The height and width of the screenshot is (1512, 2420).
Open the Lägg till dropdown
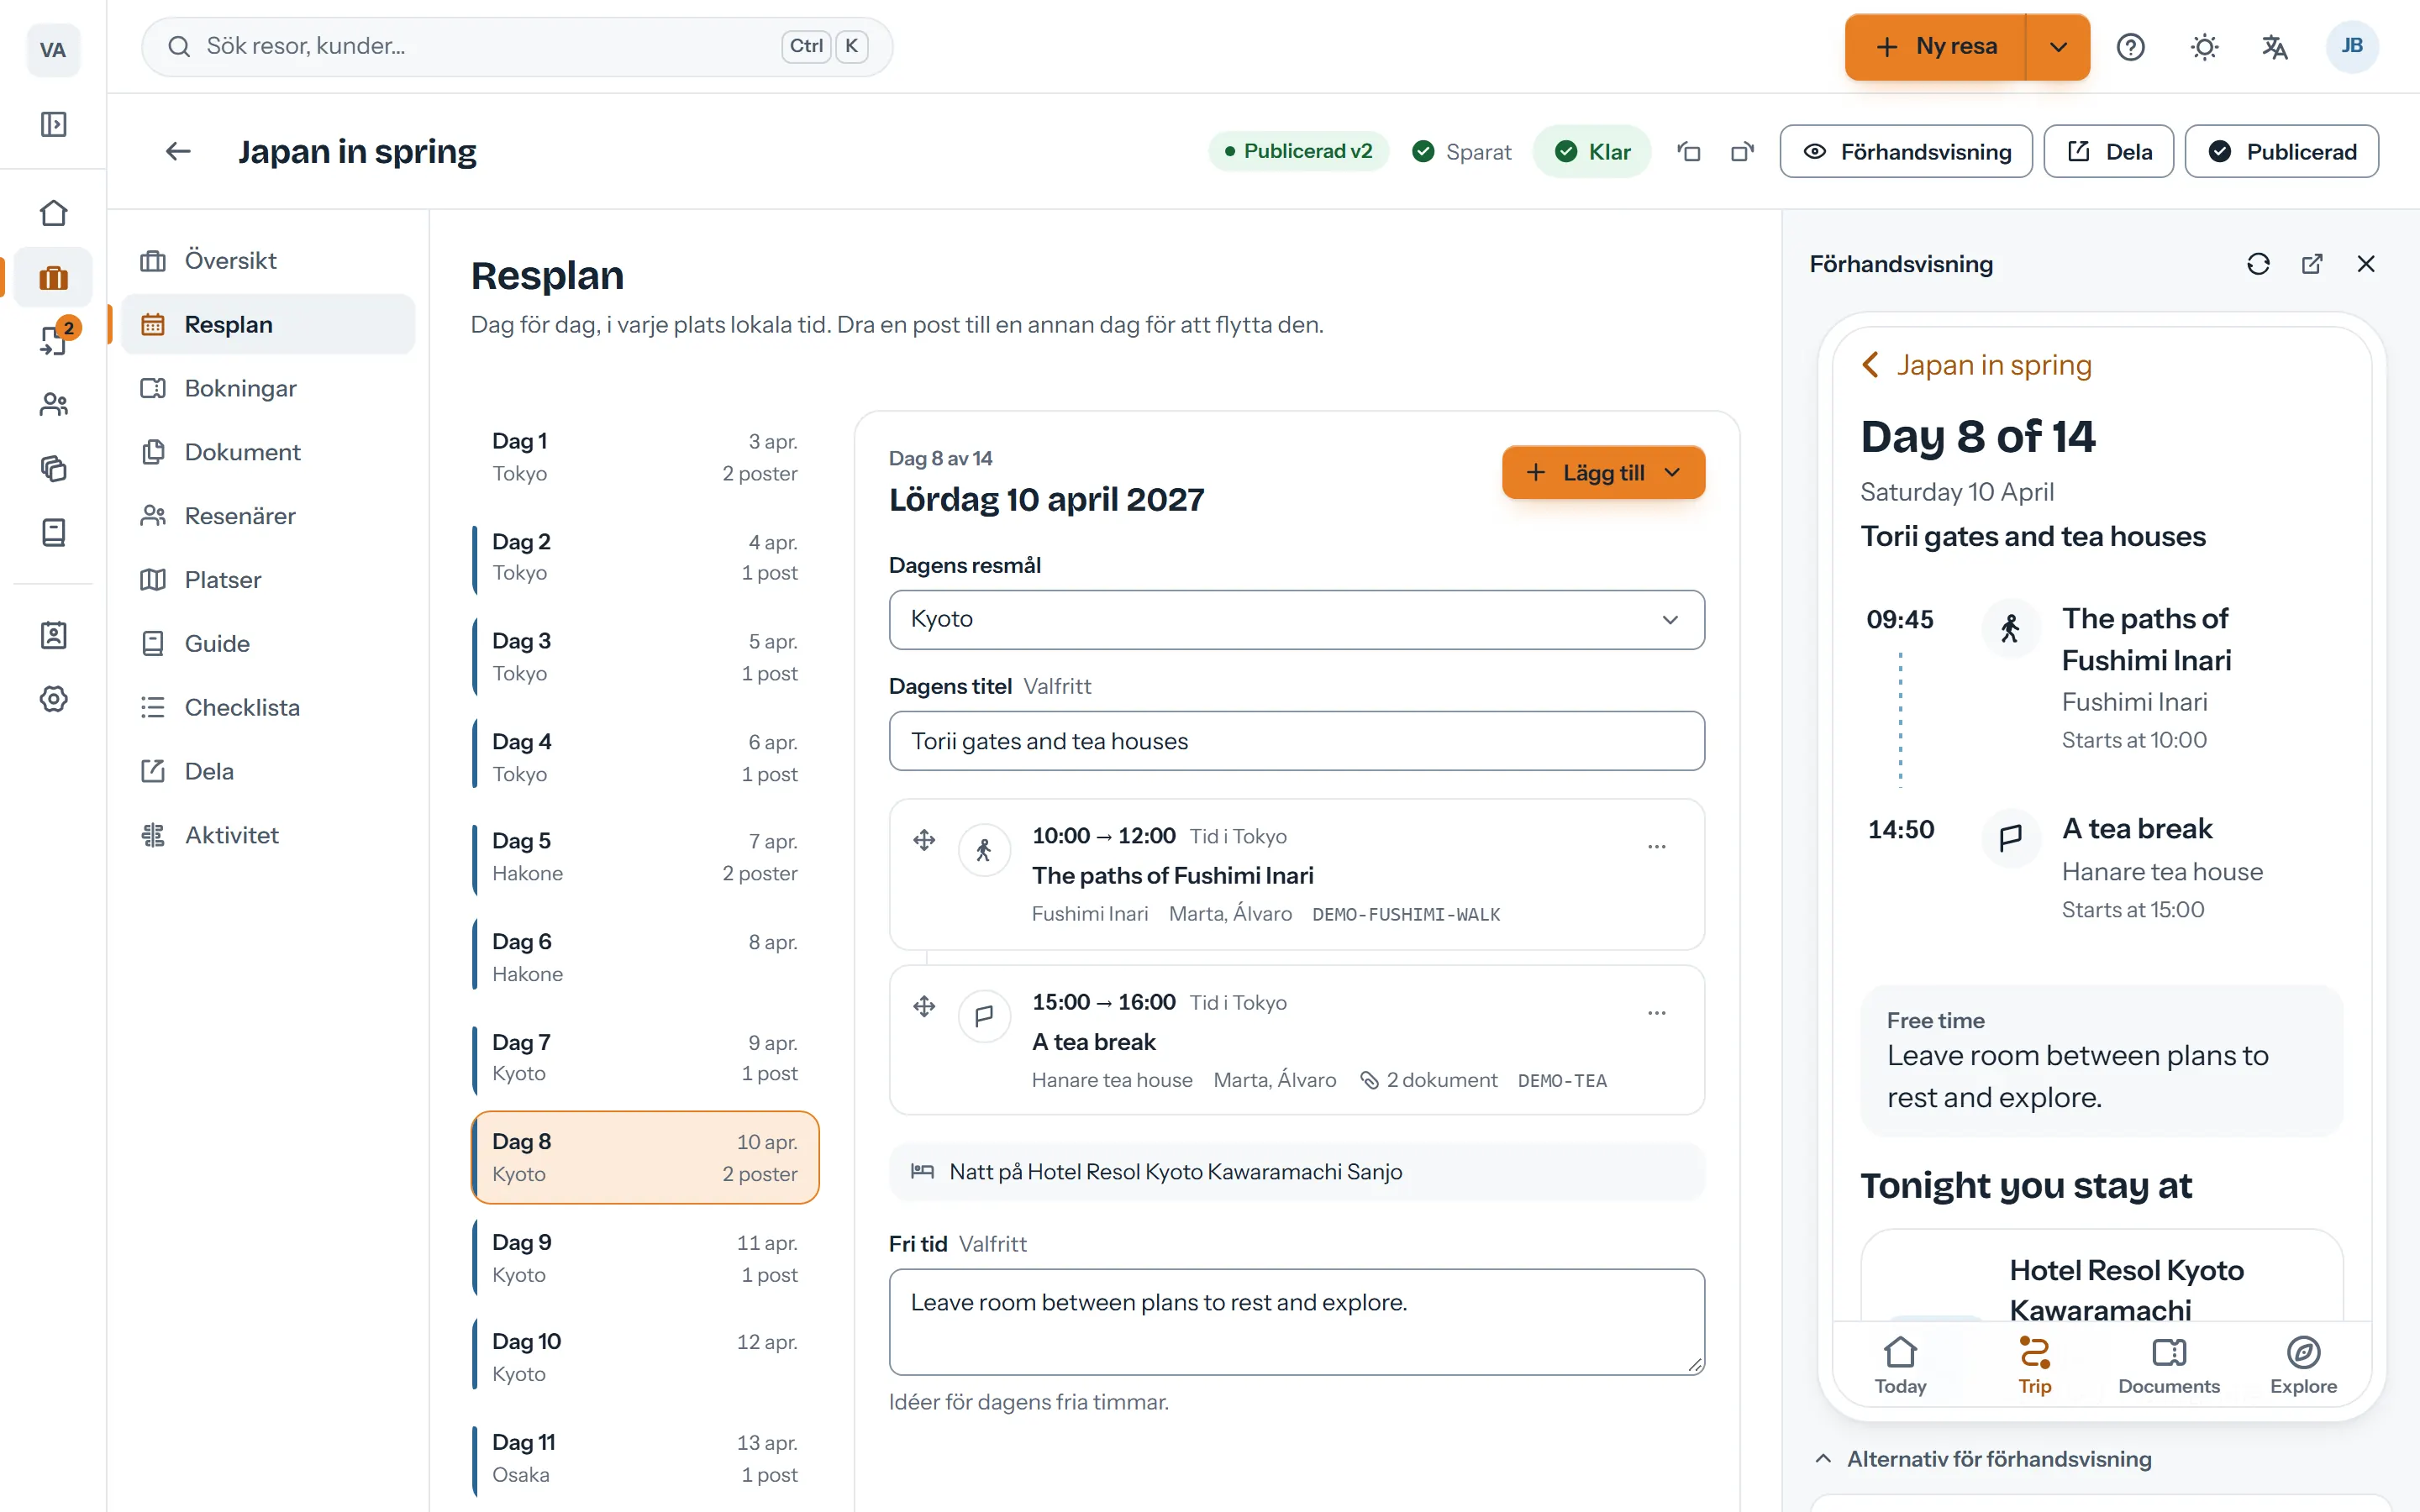click(1603, 473)
